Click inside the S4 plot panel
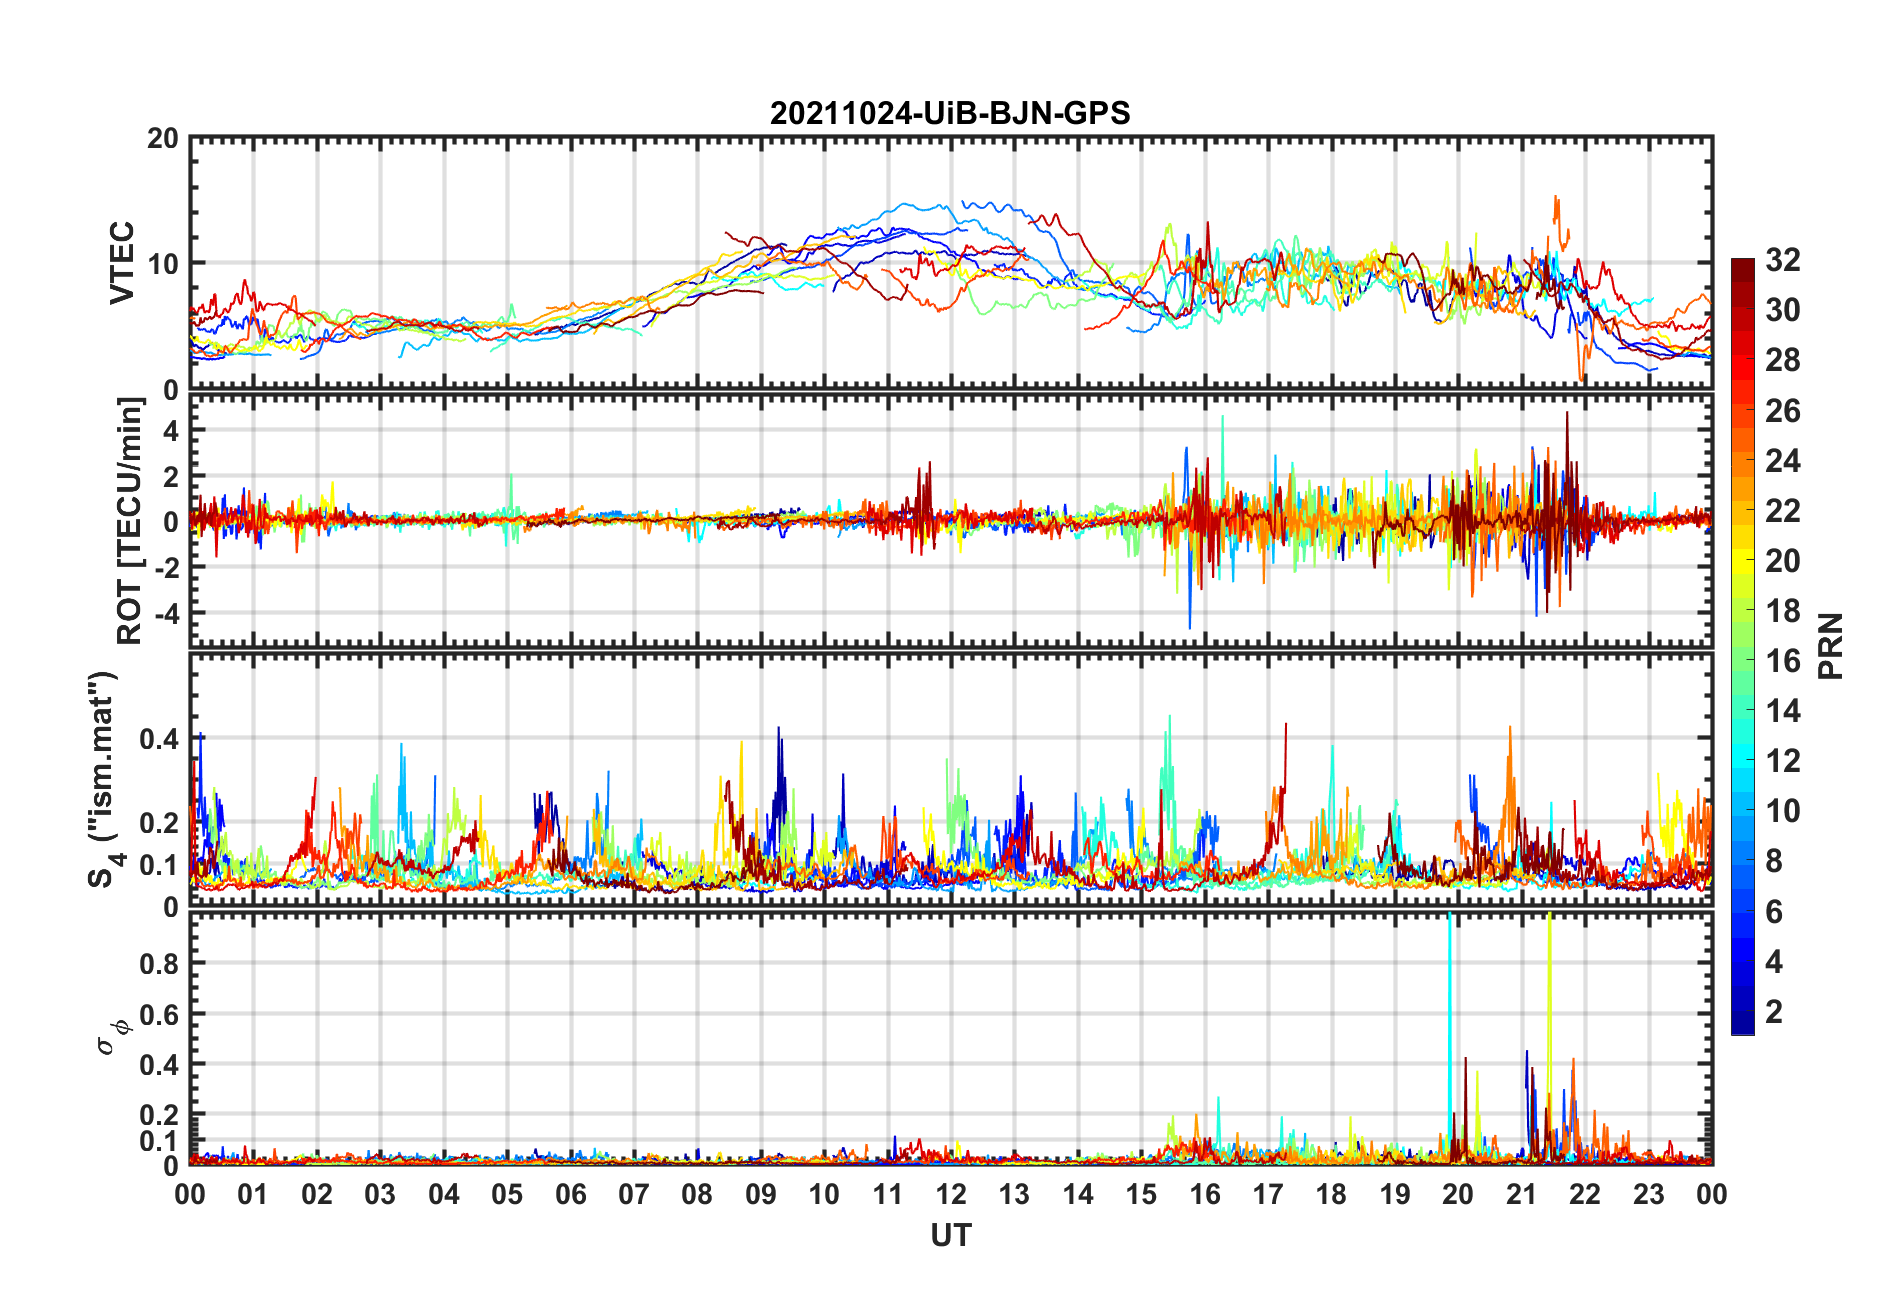1902x1292 pixels. [x=951, y=780]
